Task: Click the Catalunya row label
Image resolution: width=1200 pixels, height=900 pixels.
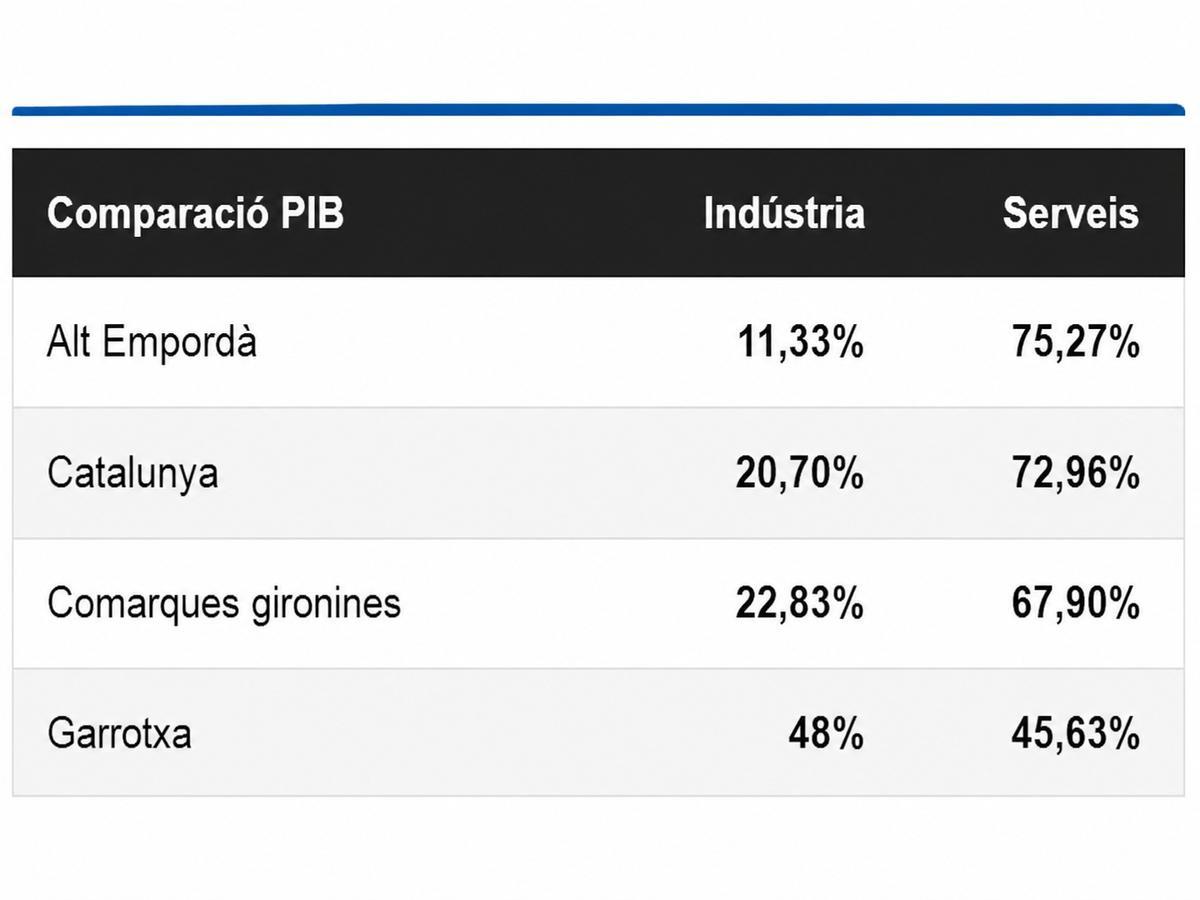Action: pyautogui.click(x=132, y=473)
